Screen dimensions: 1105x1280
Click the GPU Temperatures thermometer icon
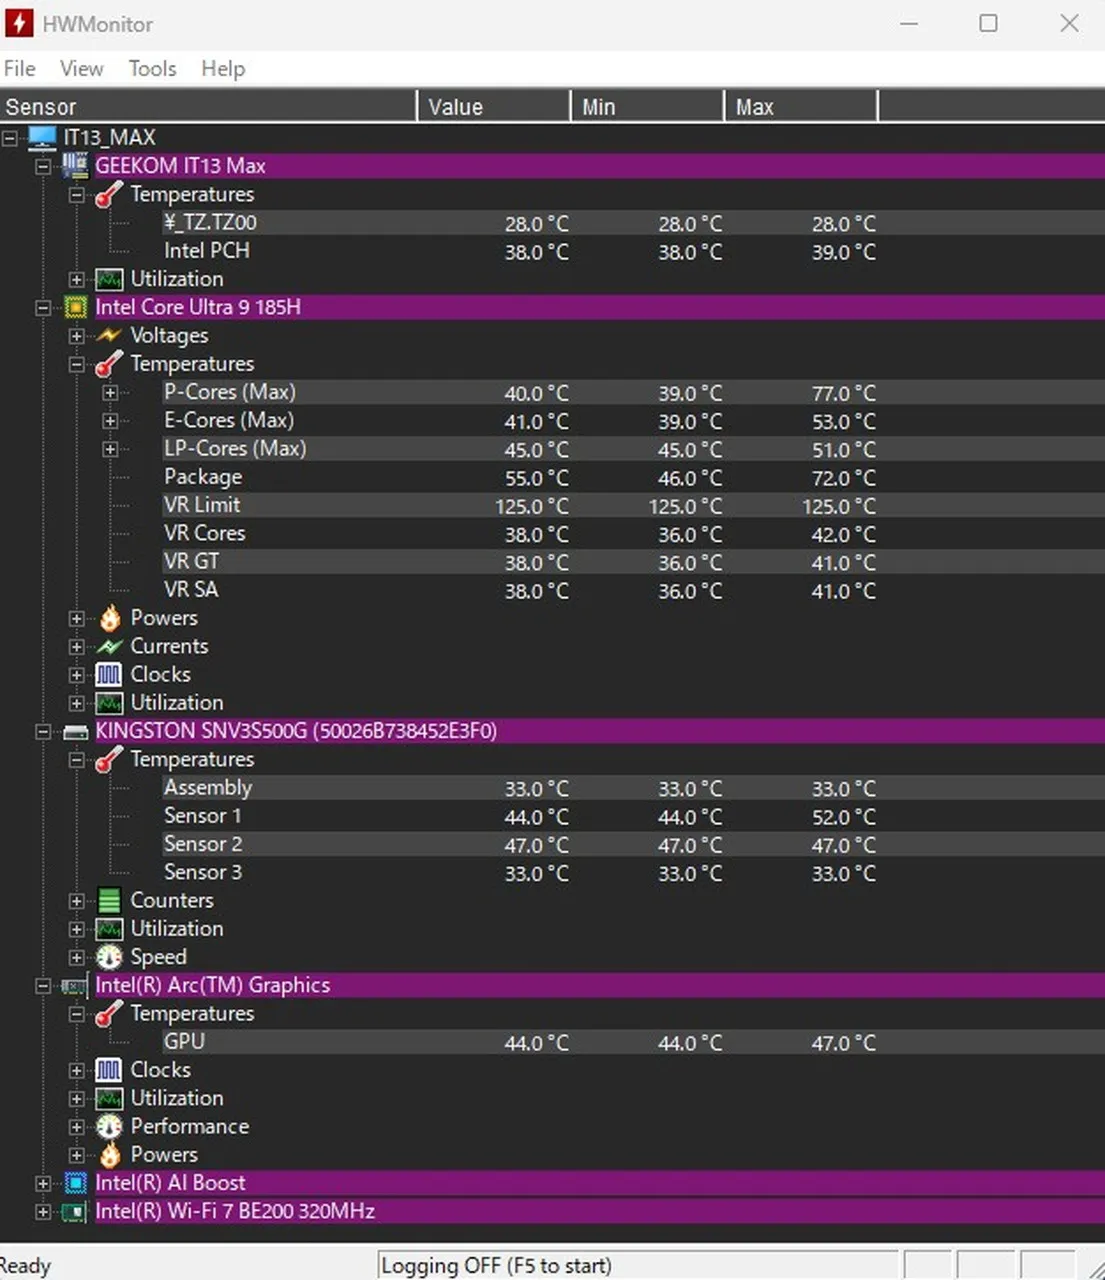click(109, 1014)
